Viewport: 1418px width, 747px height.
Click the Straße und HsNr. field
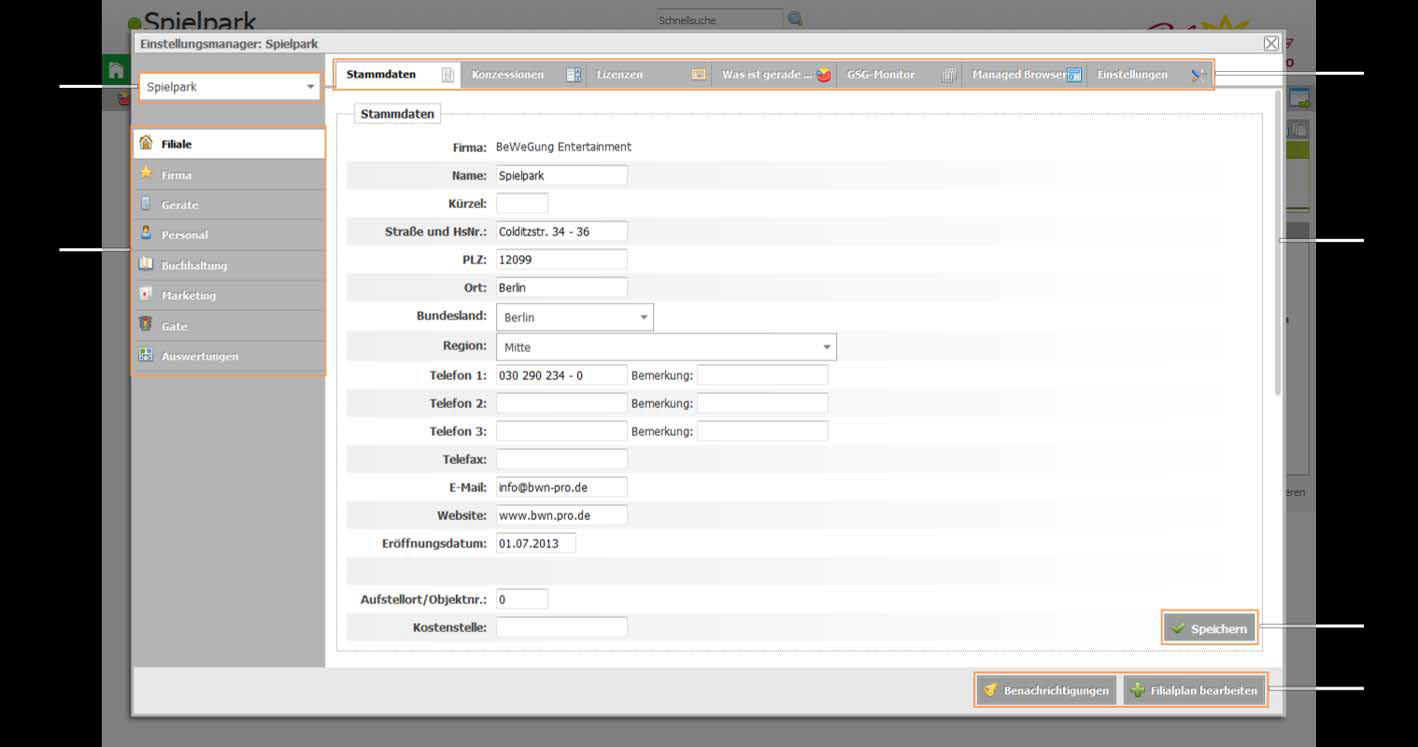[561, 231]
